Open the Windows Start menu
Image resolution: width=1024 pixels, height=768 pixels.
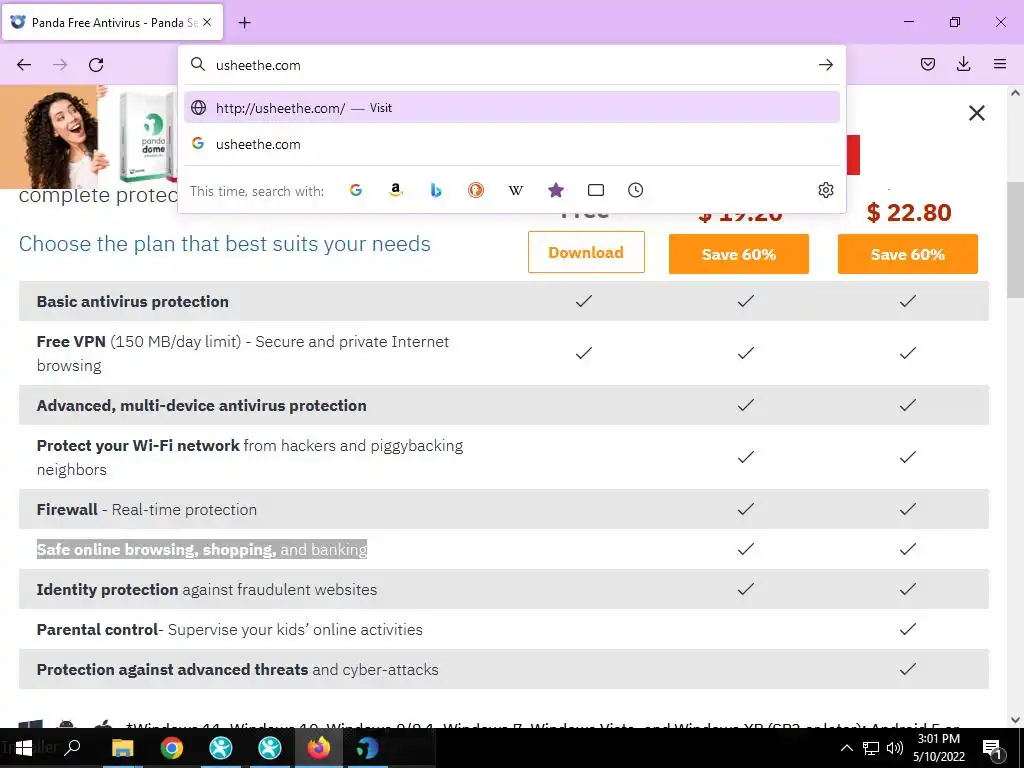point(24,748)
